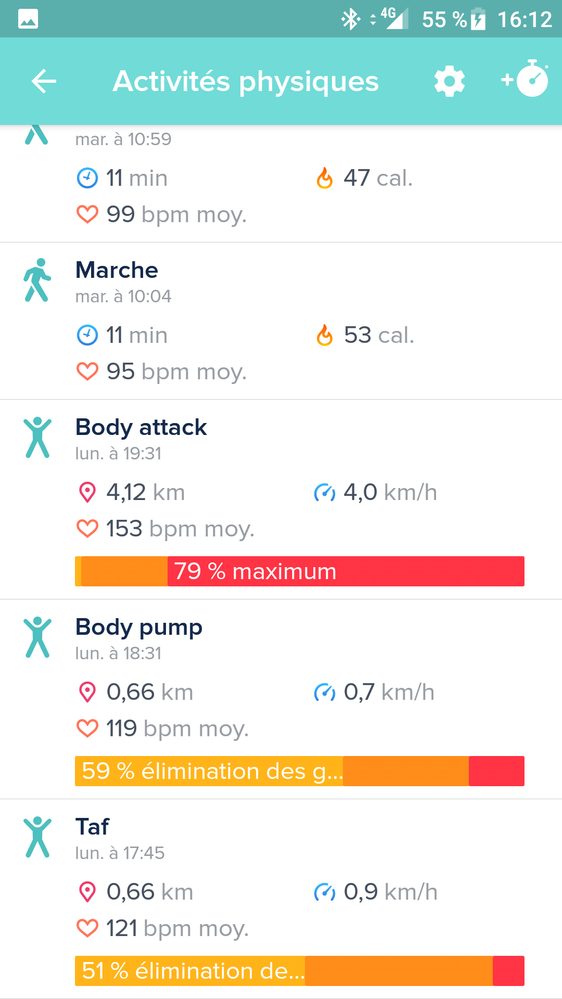Tap the 79 % maximum heart zone bar
This screenshot has width=562, height=999.
click(x=299, y=571)
